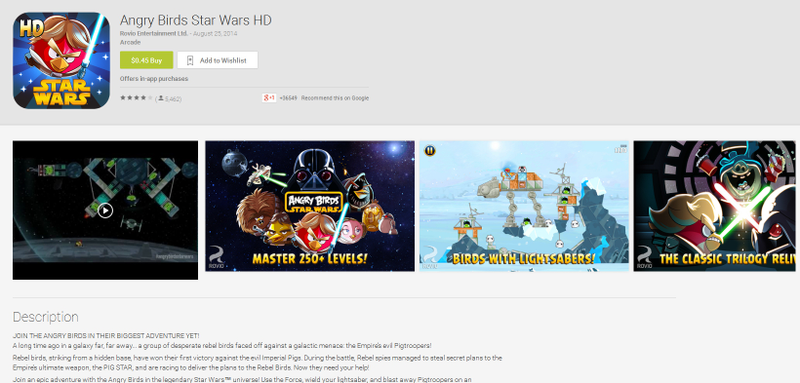Open the 'Master 250+ Levels!' screenshot

tap(310, 206)
